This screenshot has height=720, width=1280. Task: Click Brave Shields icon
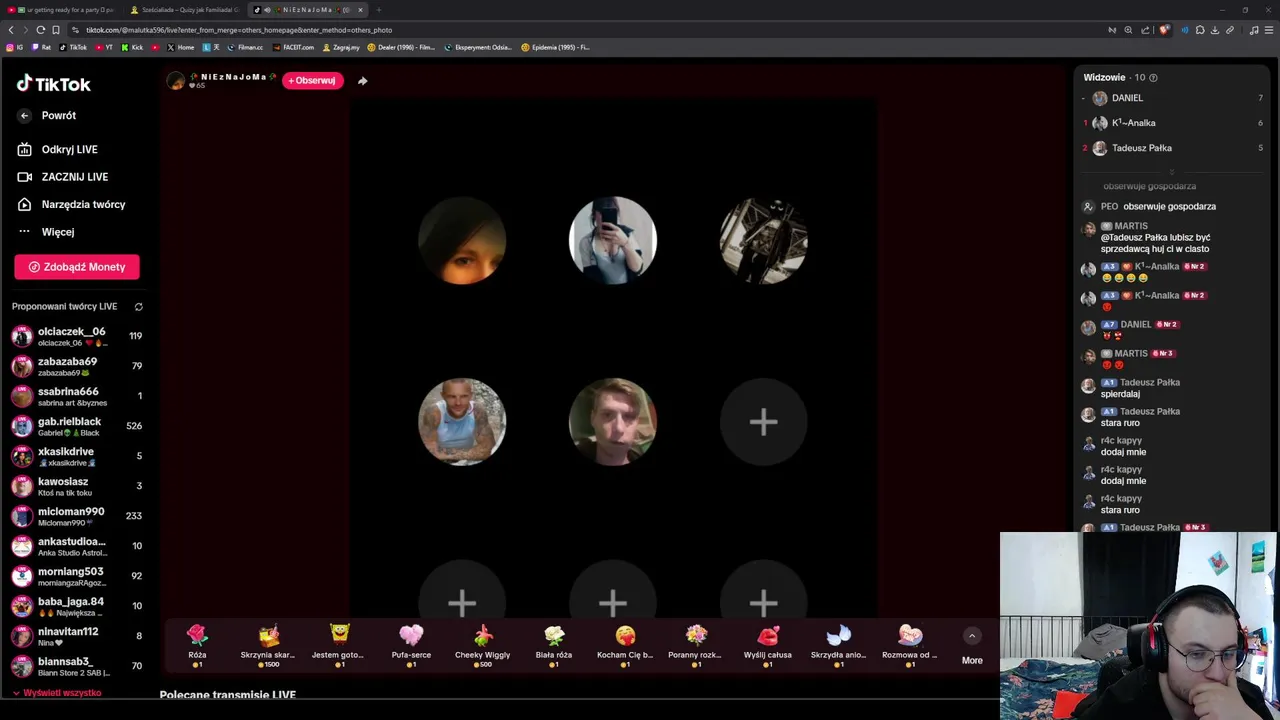click(x=1164, y=30)
